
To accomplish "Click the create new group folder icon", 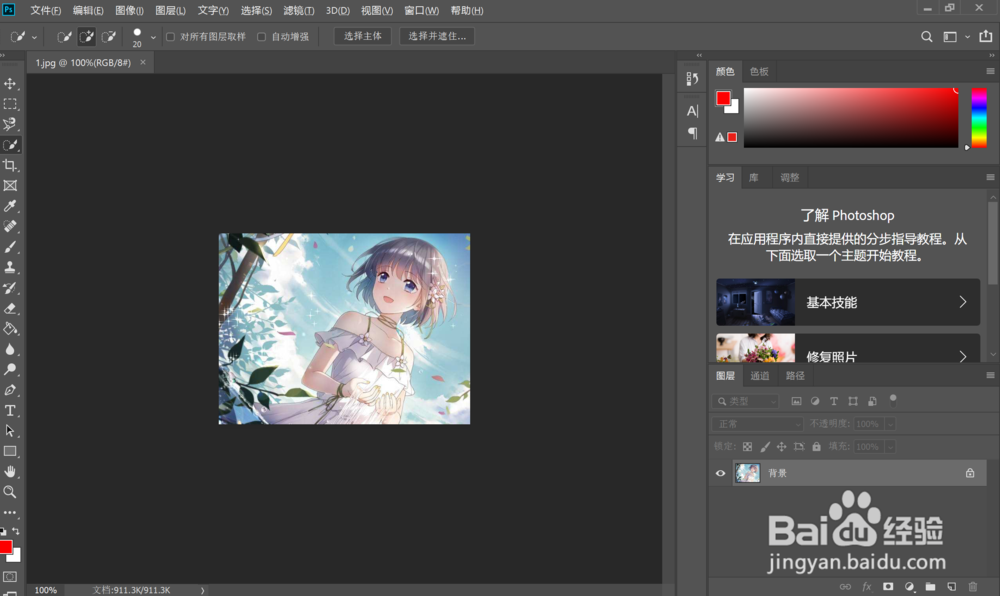I will click(x=930, y=586).
